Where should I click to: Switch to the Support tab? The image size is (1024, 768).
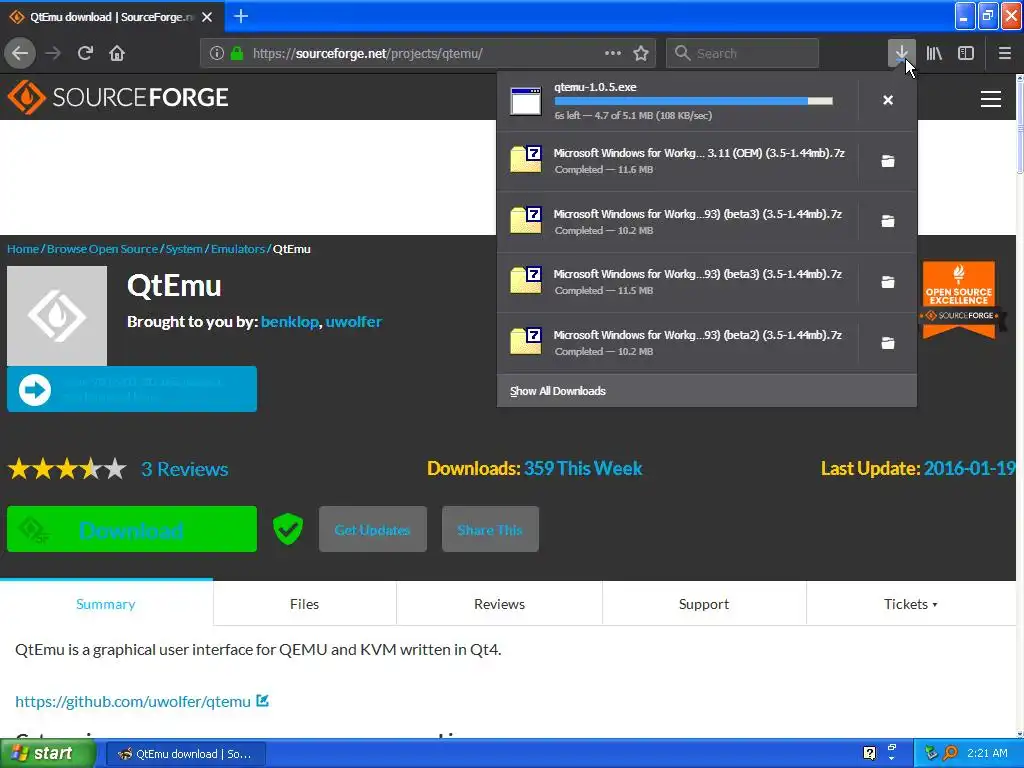704,604
